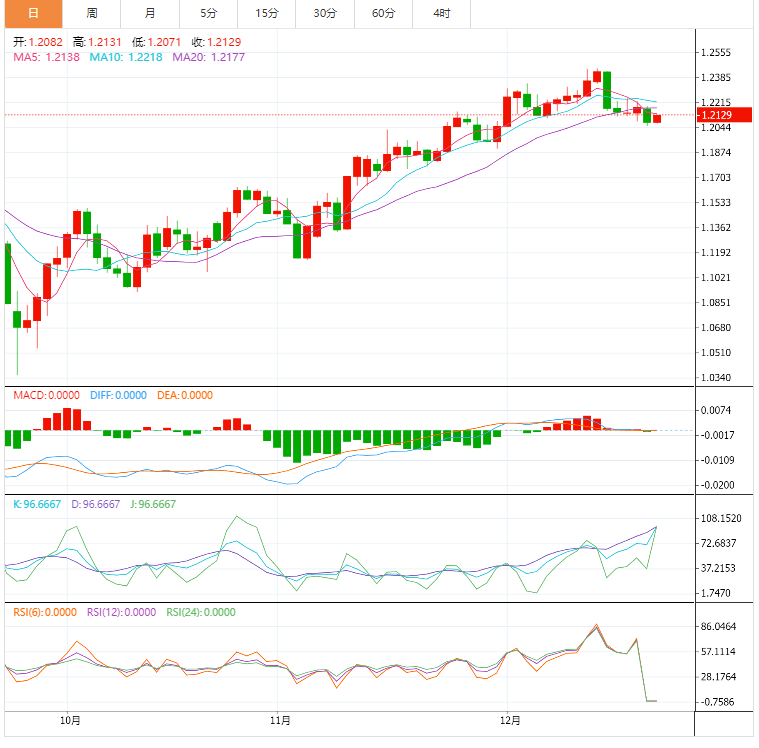This screenshot has height=748, width=759.
Task: Select the 15分 timeframe tab
Action: 267,13
